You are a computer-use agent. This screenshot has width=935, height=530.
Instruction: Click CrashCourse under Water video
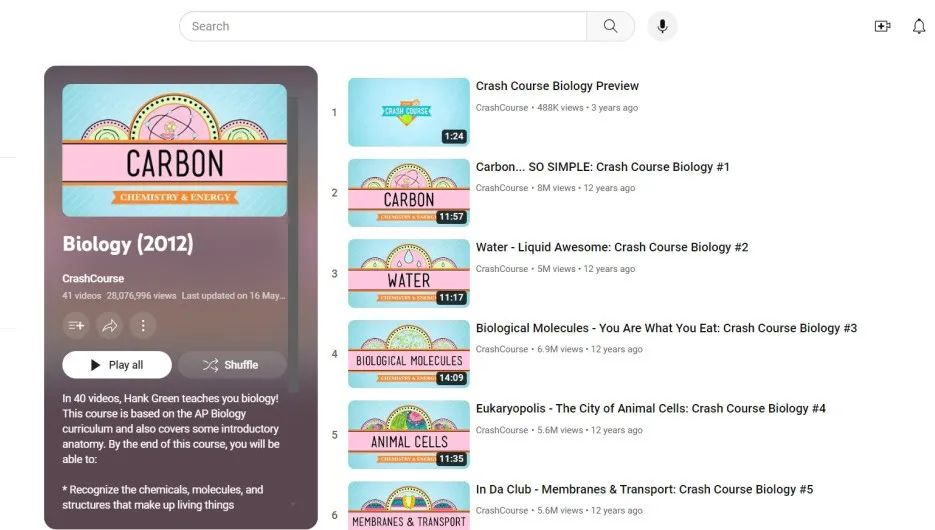[501, 269]
